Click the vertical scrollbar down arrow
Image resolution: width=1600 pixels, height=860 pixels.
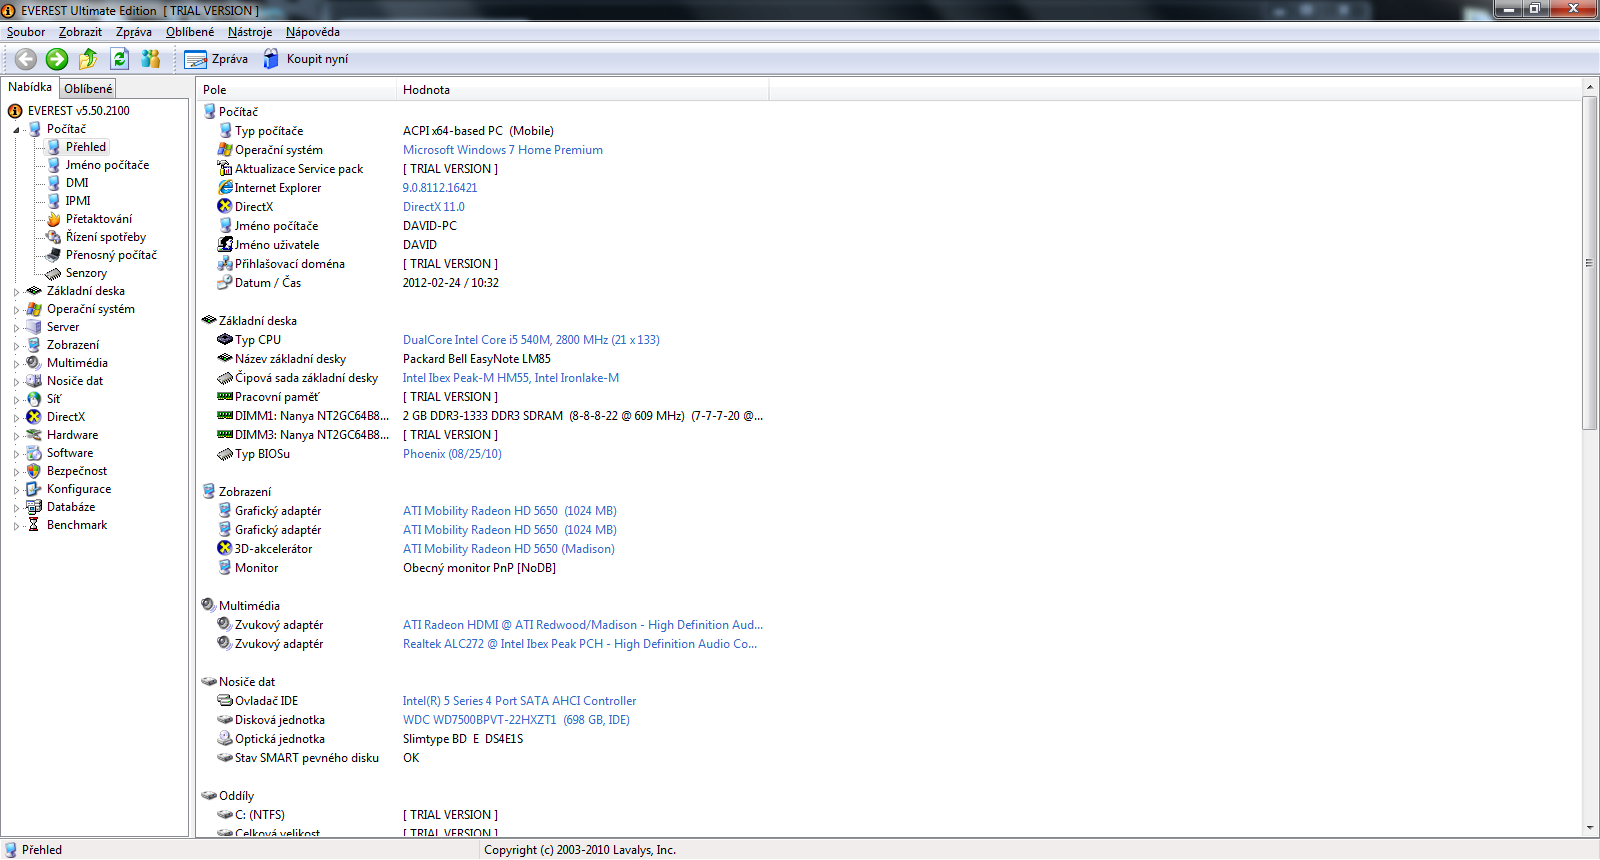1590,828
